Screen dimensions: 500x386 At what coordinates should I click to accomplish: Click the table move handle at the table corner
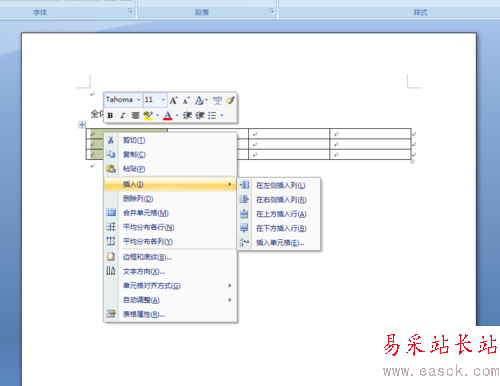82,125
